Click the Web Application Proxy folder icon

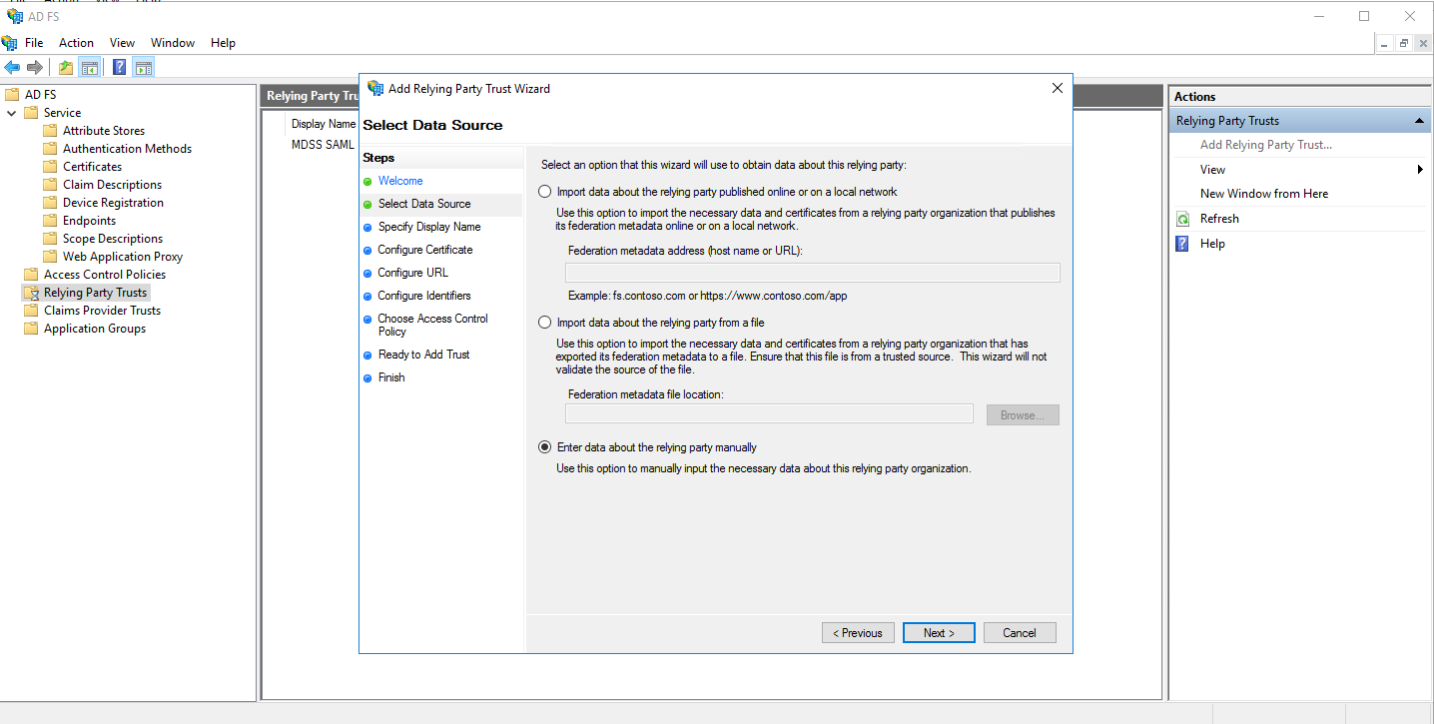(x=50, y=257)
